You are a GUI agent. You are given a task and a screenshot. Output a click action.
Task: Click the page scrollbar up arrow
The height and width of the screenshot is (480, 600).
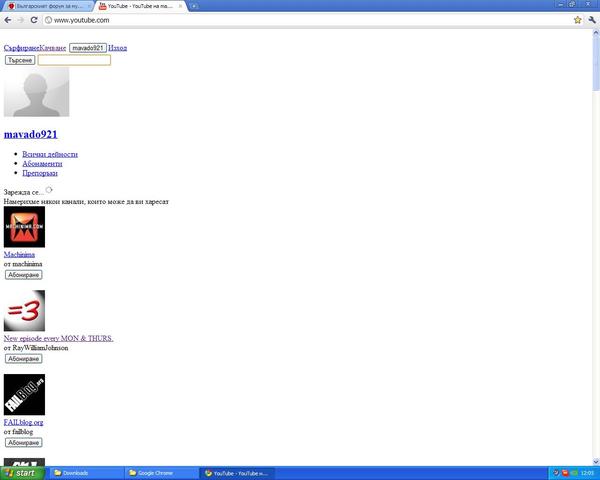coord(596,33)
